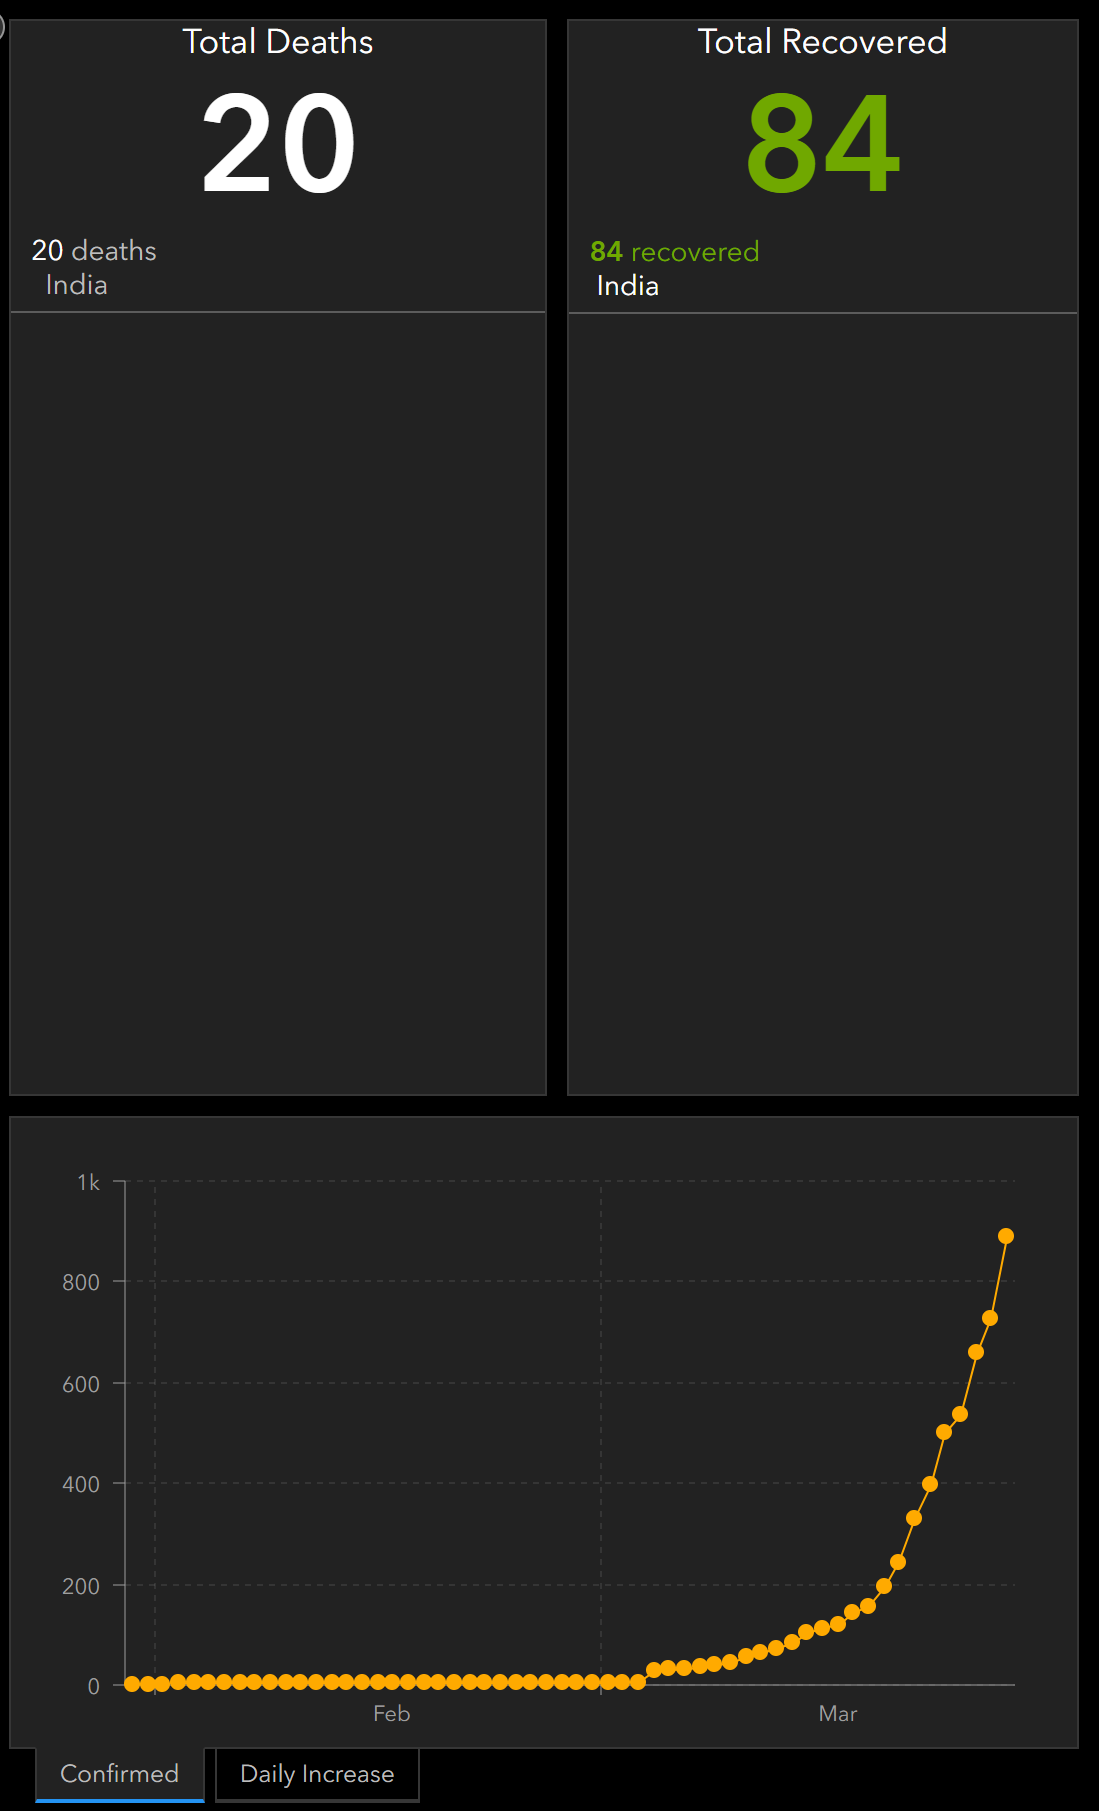This screenshot has height=1811, width=1099.
Task: Click the Mar label on the x-axis
Action: (837, 1714)
